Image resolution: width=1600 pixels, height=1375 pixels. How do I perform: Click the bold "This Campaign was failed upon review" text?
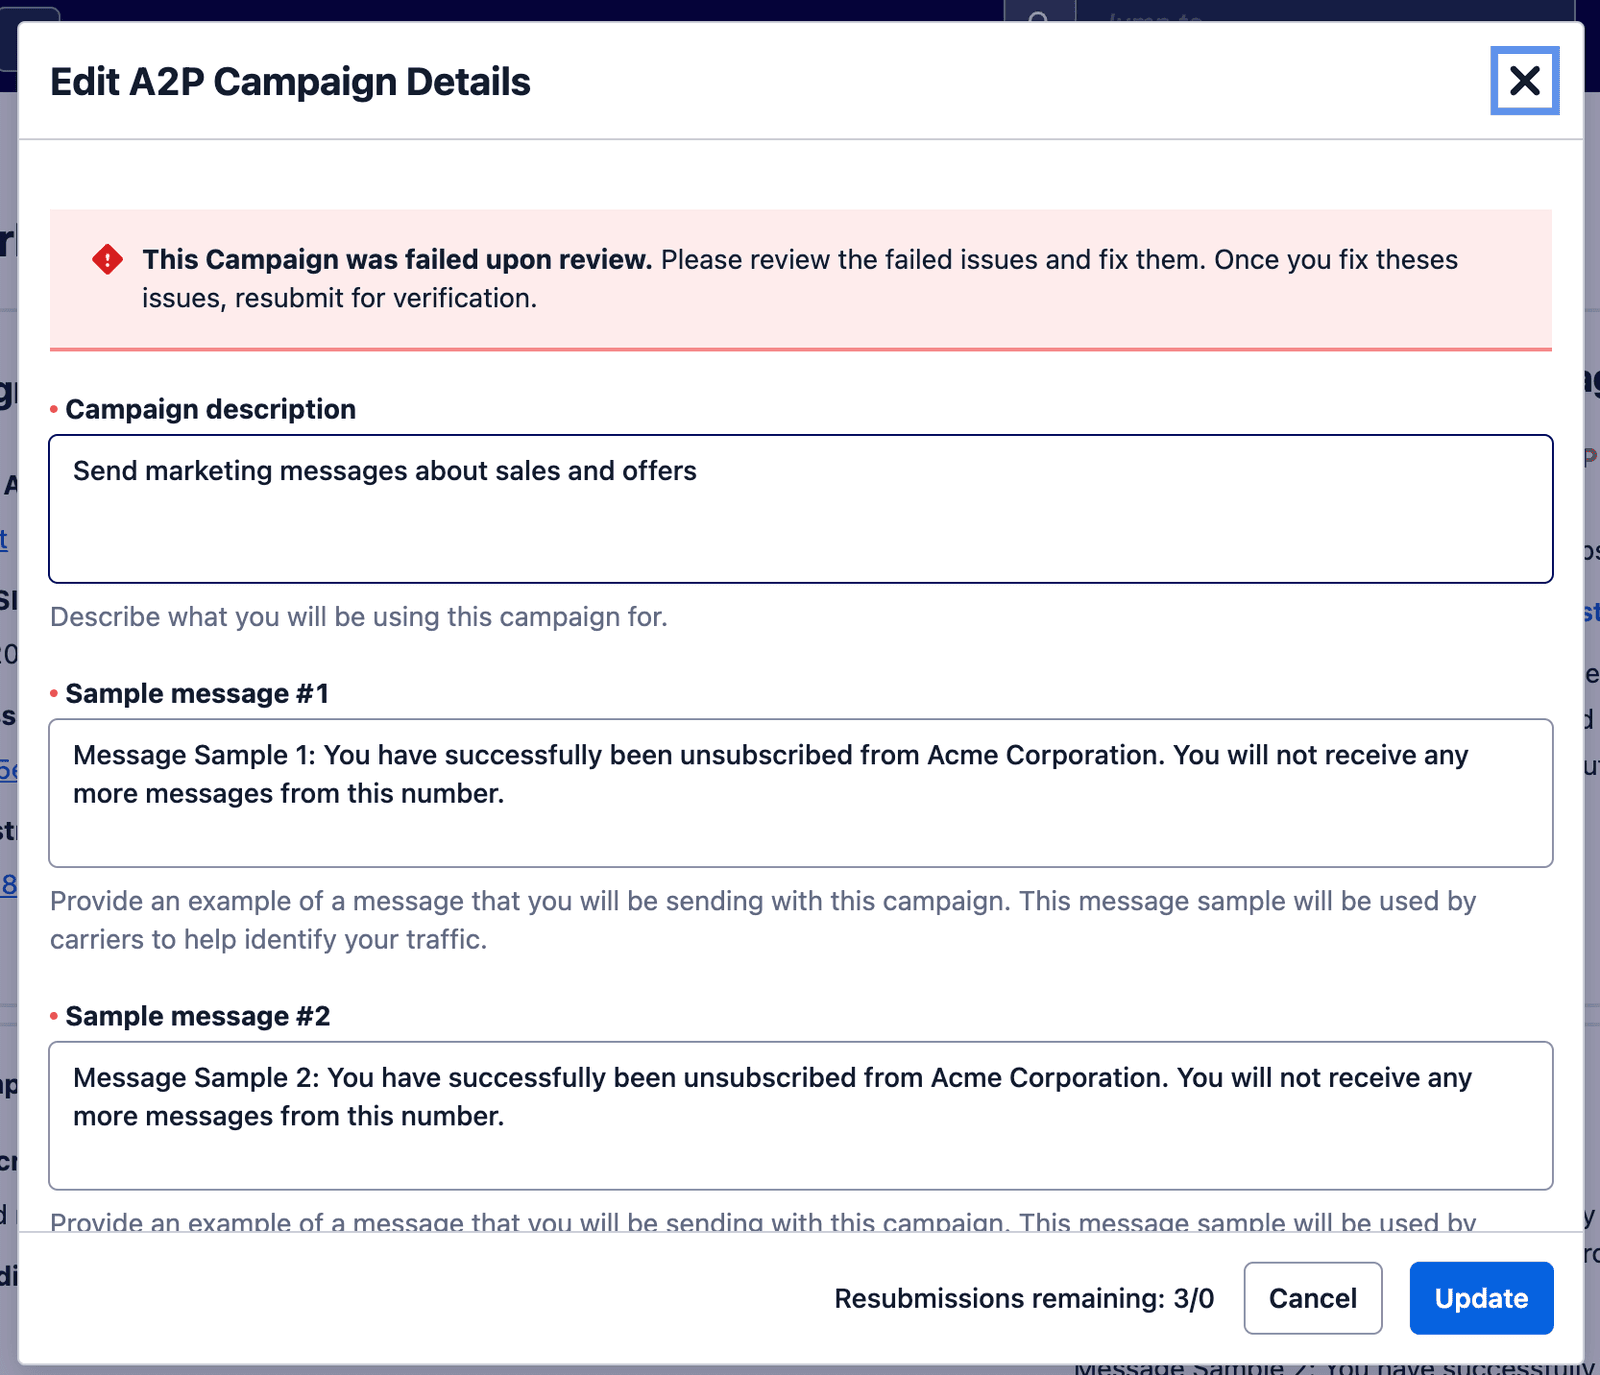(x=397, y=260)
